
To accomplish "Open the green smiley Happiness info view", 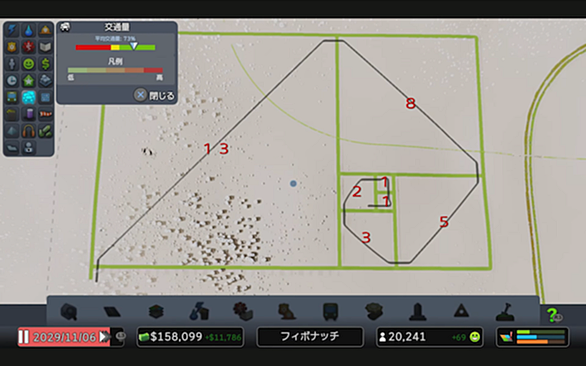I will 29,64.
